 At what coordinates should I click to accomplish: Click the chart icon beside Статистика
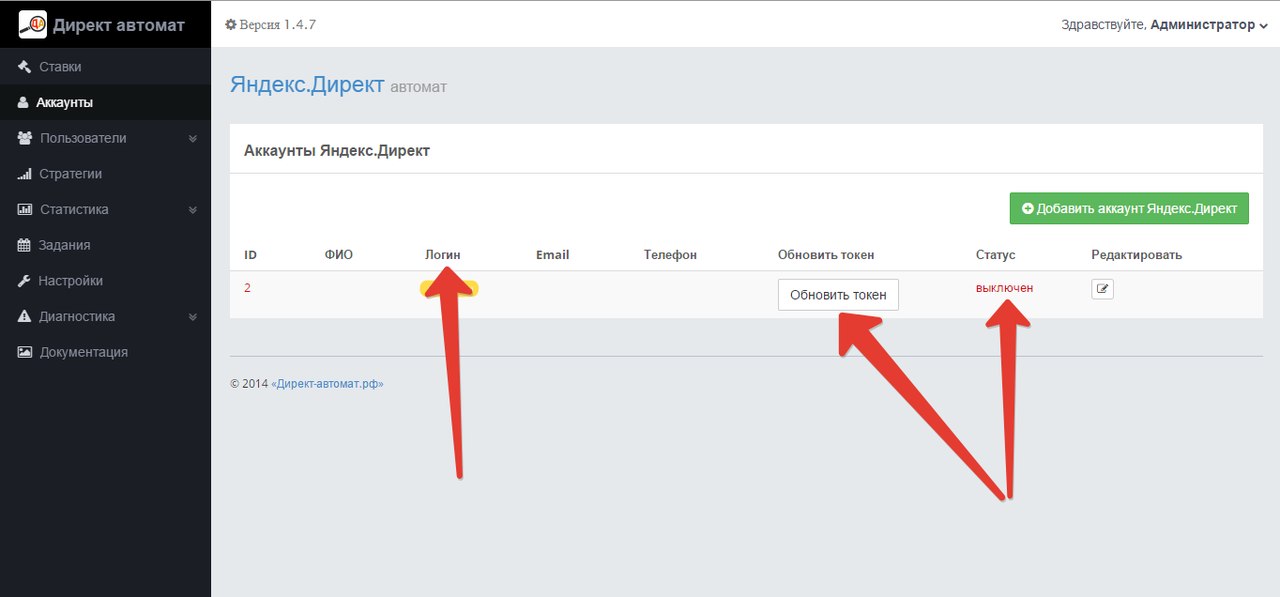[x=25, y=210]
